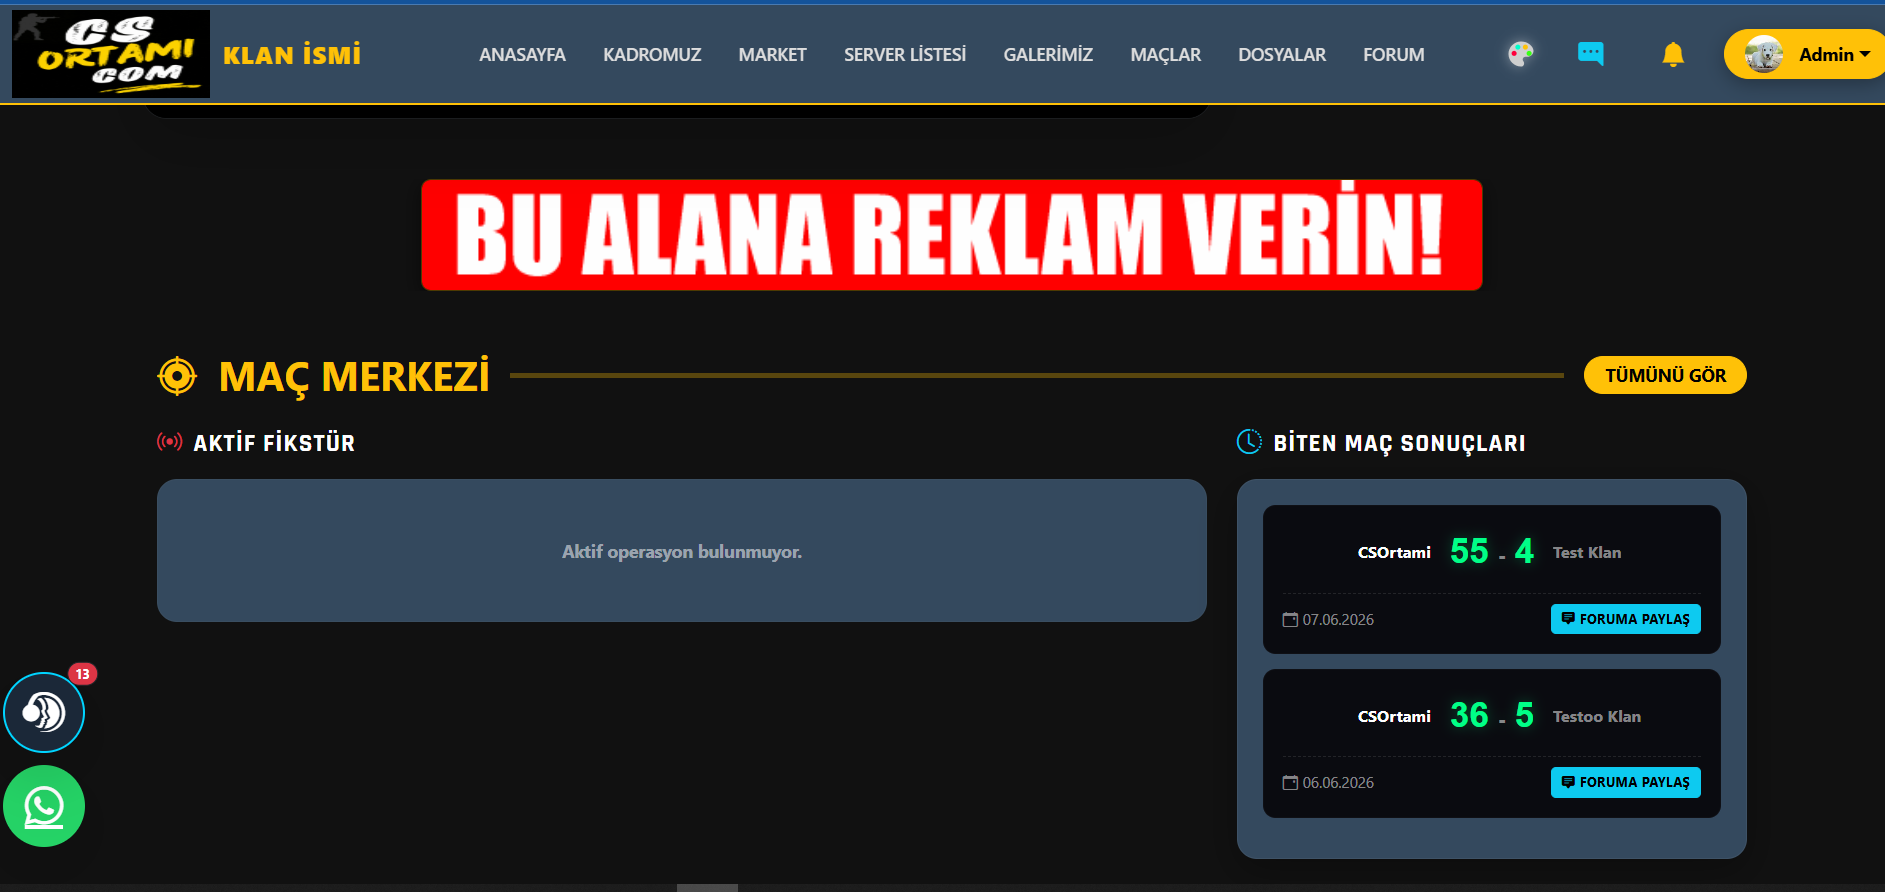Open the voice chat widget with badge 13
Viewport: 1885px width, 892px height.
pyautogui.click(x=44, y=712)
